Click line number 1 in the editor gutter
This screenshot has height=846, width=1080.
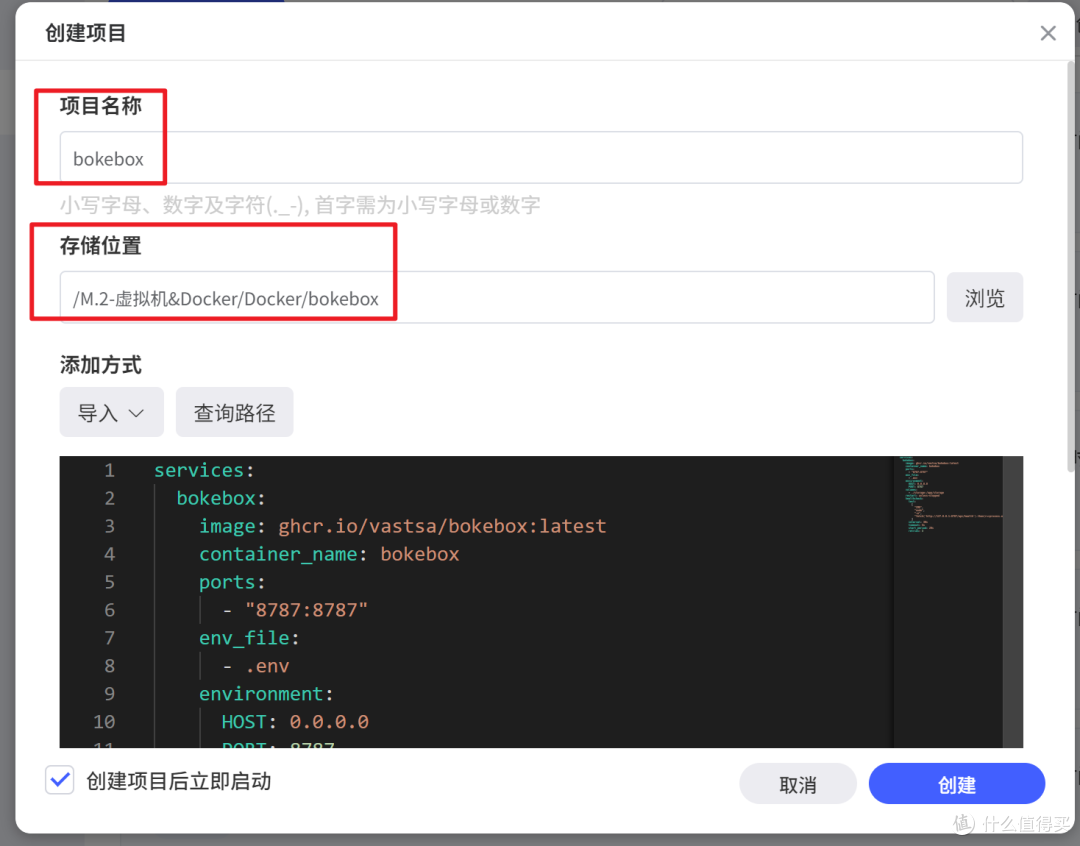coord(110,471)
